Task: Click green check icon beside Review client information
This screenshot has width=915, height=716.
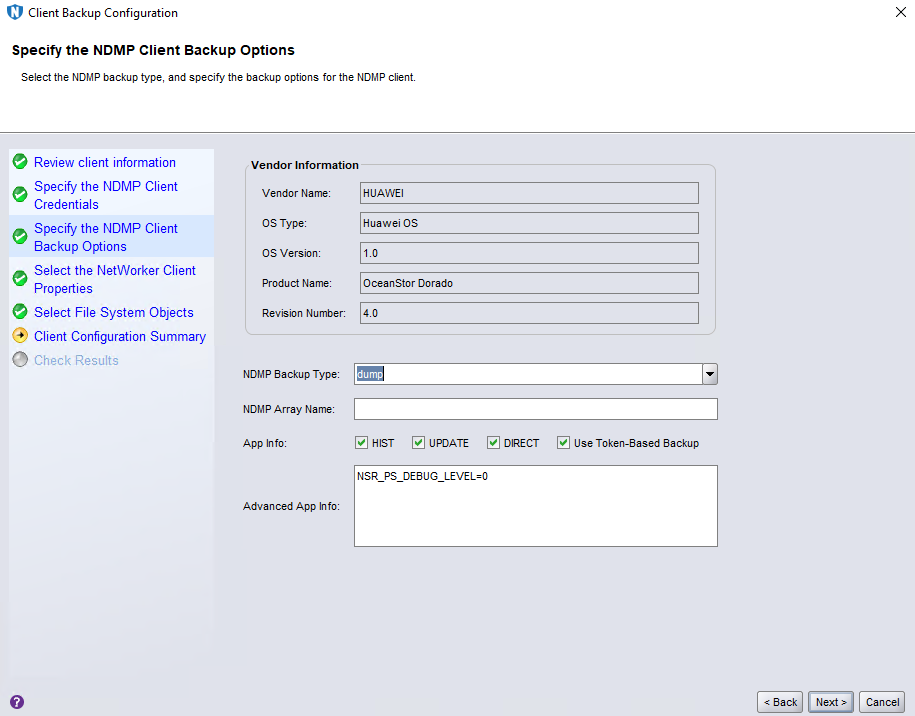Action: coord(20,162)
